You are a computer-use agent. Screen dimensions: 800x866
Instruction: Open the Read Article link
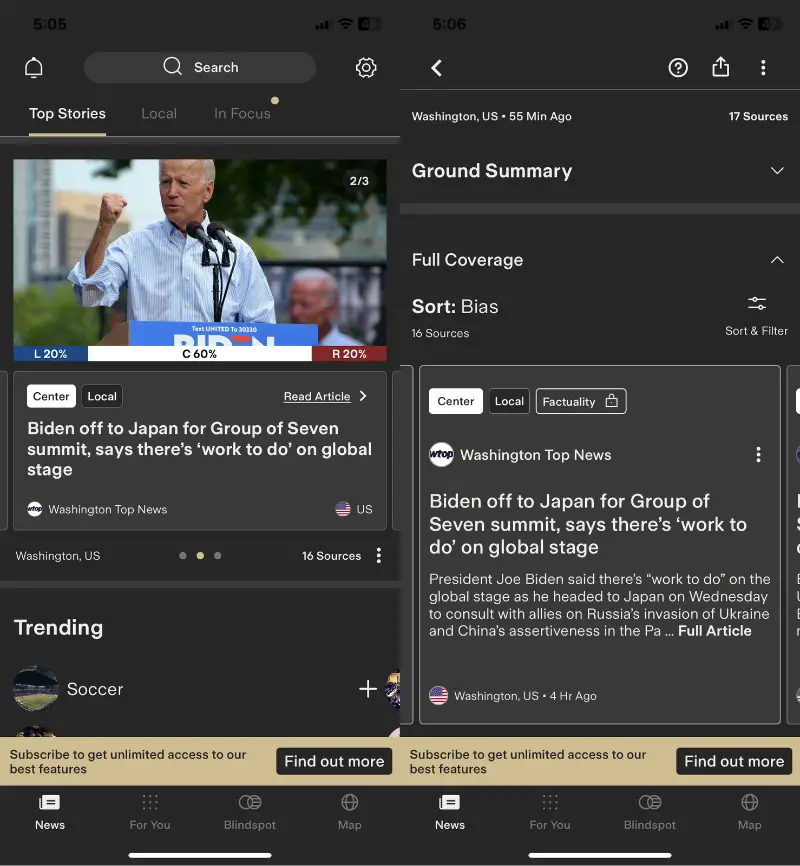point(317,397)
